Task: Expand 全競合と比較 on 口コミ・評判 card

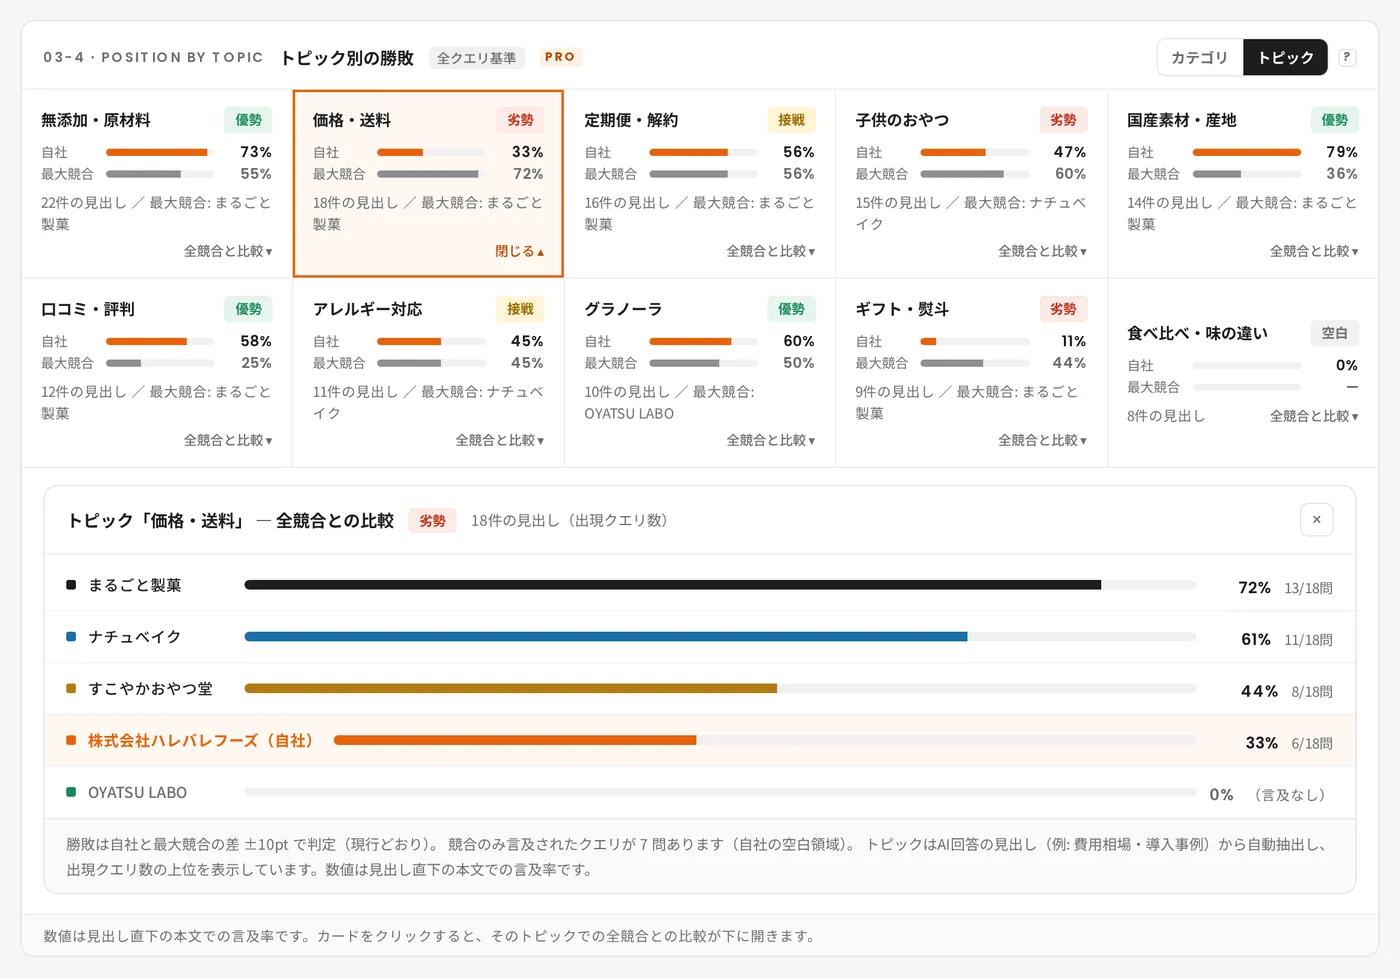Action: [228, 440]
